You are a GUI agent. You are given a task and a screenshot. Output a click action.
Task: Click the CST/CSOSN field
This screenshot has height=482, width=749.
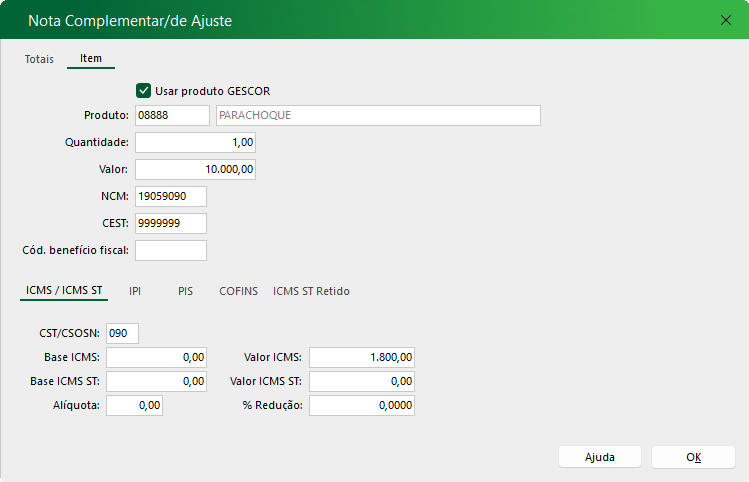point(122,333)
